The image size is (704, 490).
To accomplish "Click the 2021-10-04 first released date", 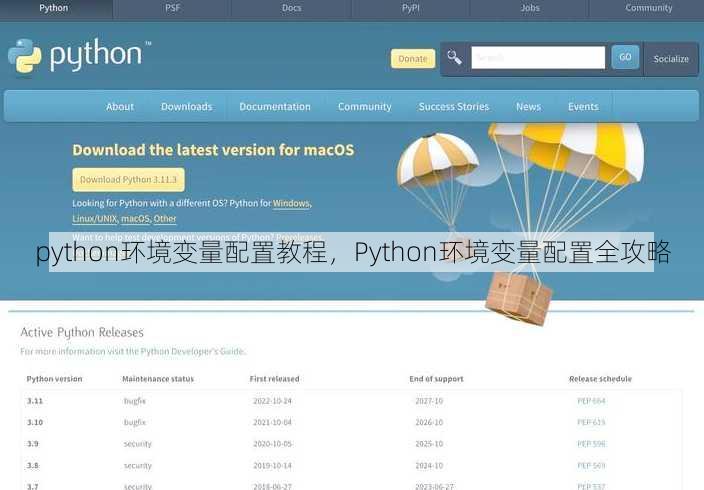I will coord(273,422).
